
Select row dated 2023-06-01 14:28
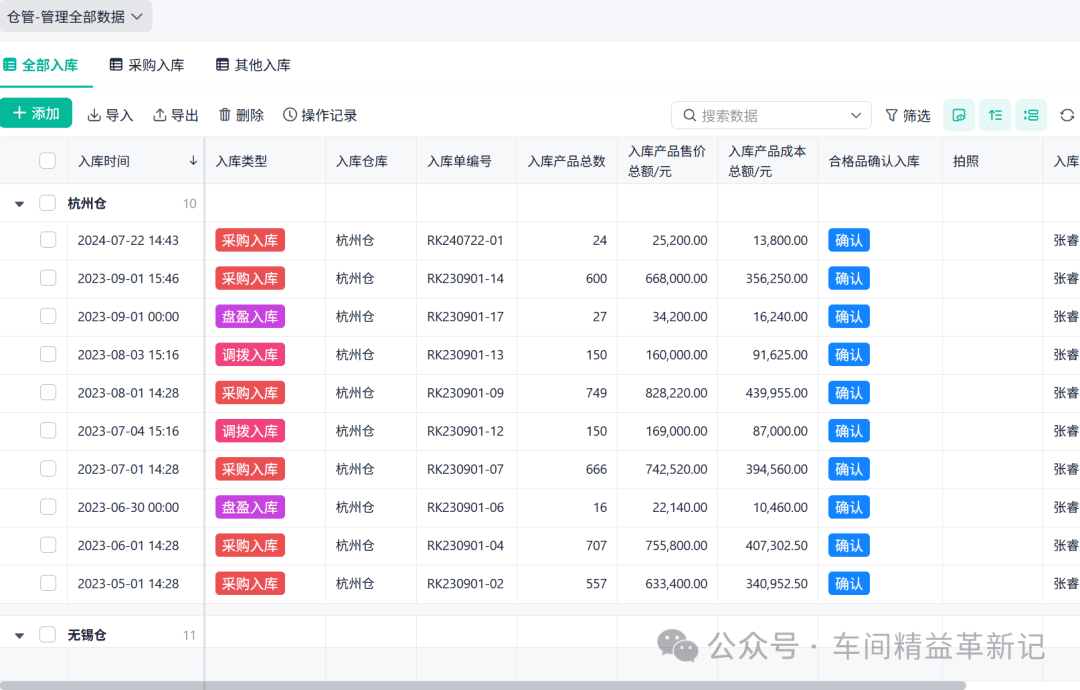[48, 545]
